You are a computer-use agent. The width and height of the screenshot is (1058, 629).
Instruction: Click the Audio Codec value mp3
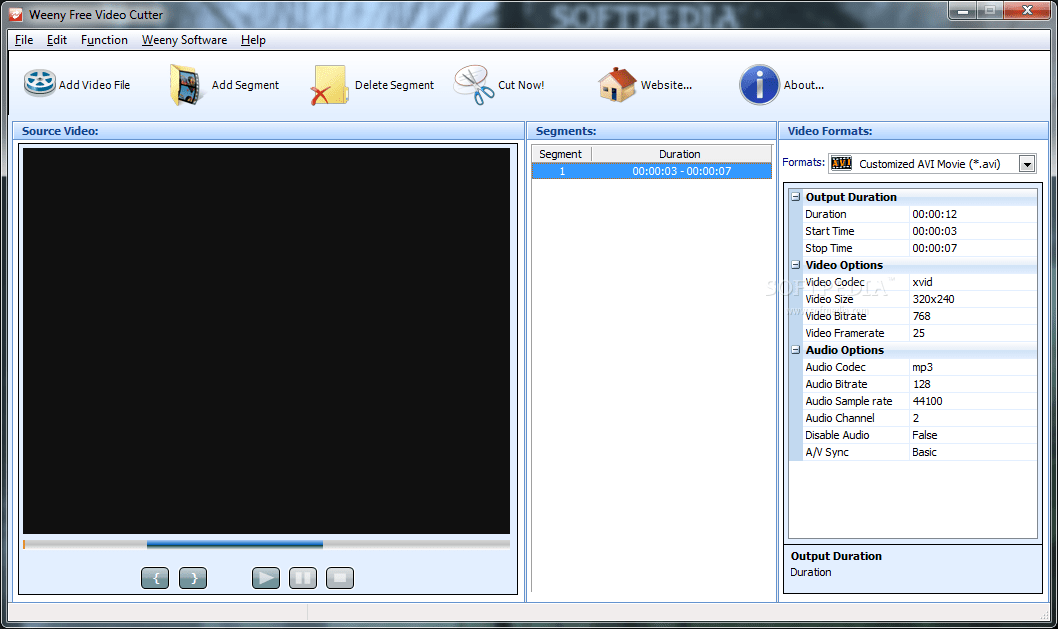(x=922, y=367)
